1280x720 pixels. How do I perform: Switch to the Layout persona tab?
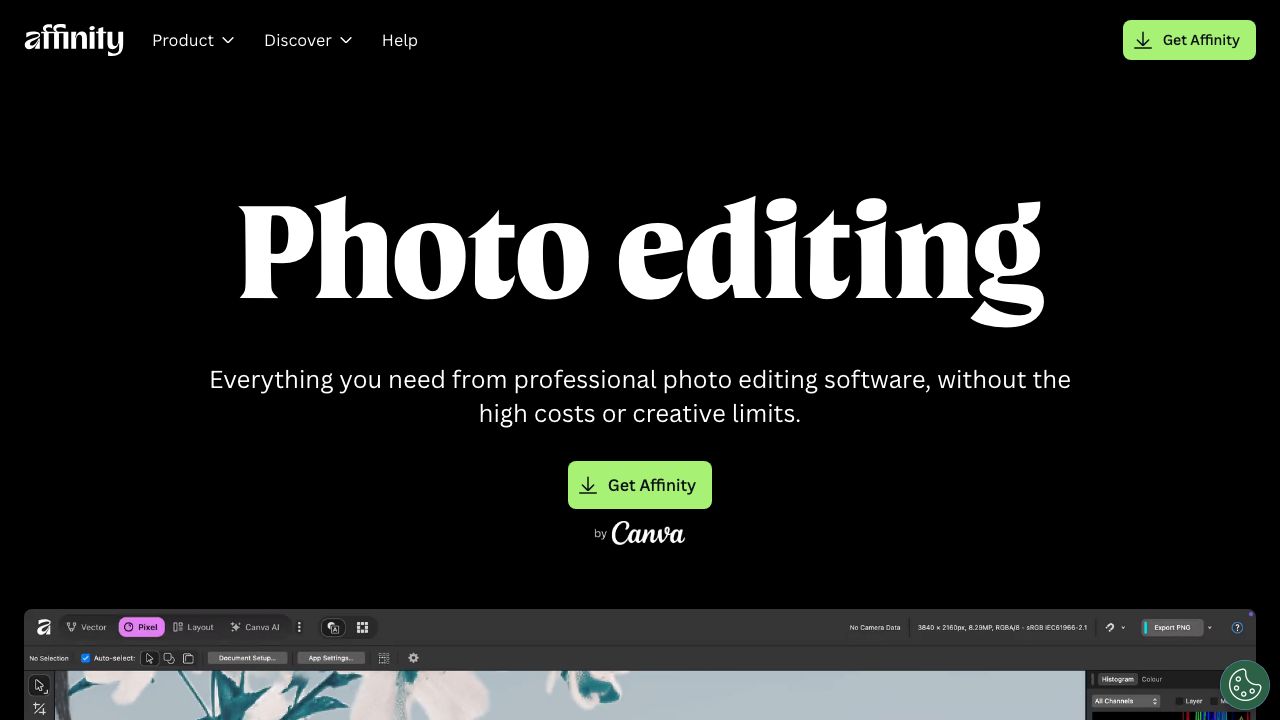(193, 627)
